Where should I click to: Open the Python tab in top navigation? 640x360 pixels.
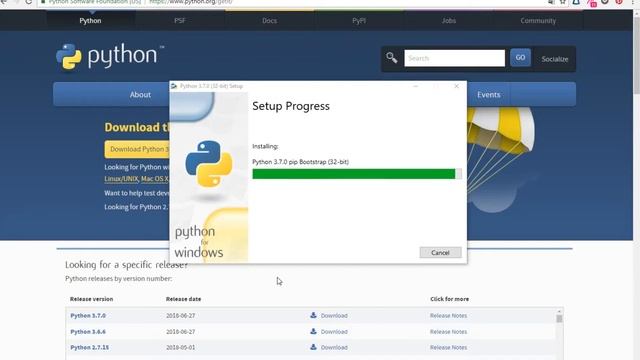pyautogui.click(x=90, y=20)
